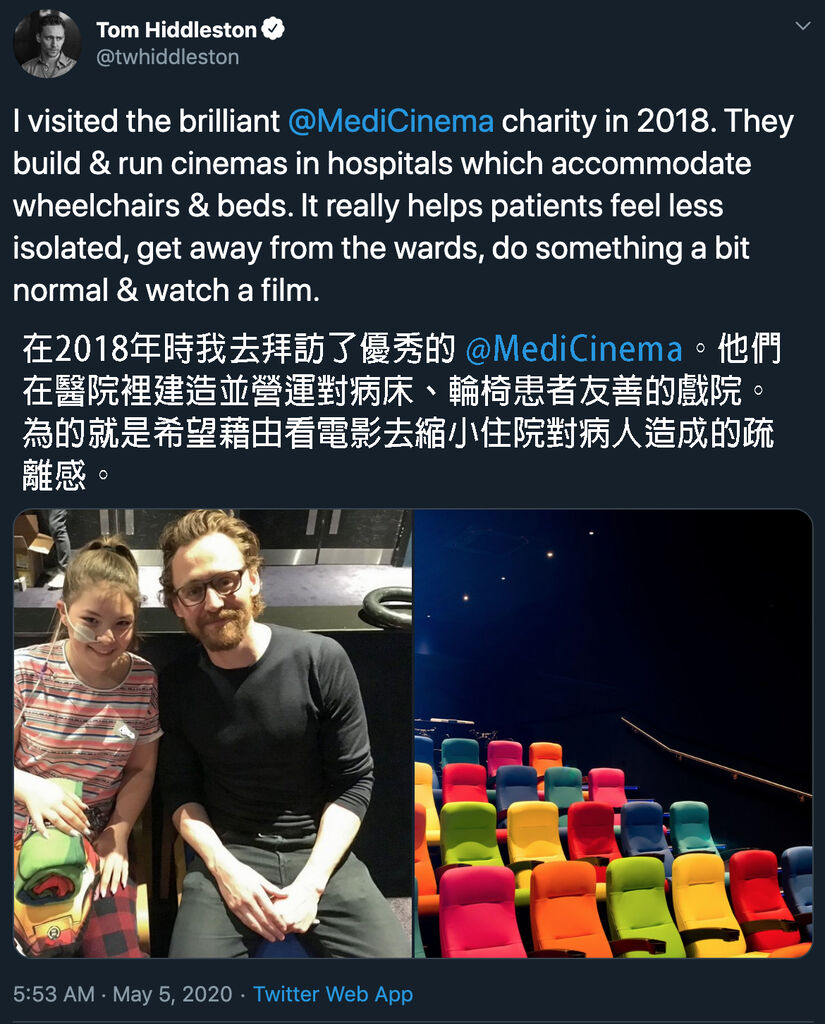Click the 5:53 AM timestamp
The image size is (825, 1024).
tap(54, 994)
